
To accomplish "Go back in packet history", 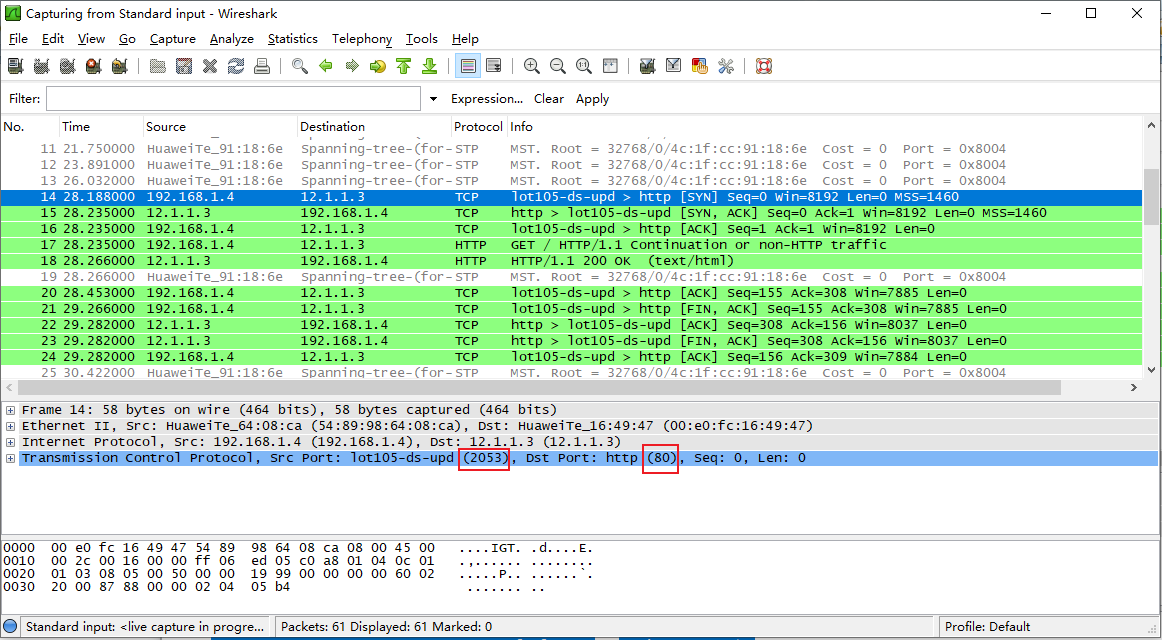I will click(x=325, y=67).
